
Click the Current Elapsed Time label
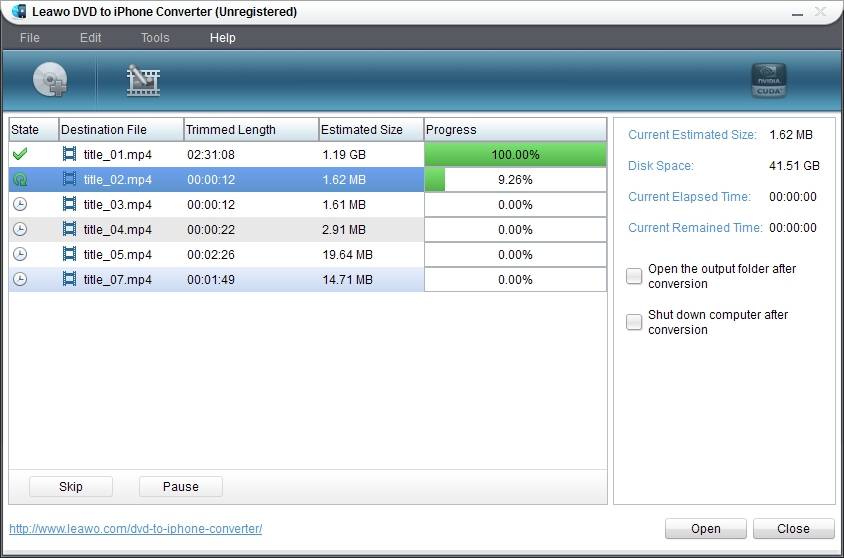[x=690, y=197]
